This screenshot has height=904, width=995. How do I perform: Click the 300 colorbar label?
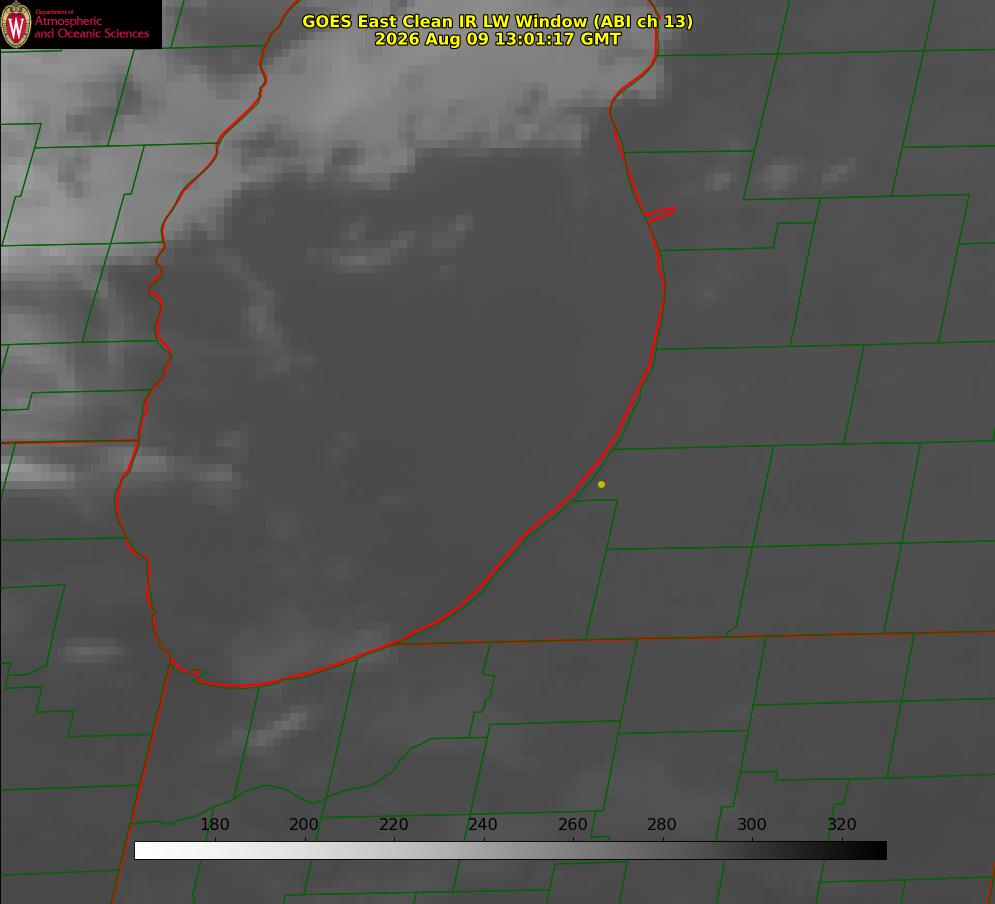[752, 824]
